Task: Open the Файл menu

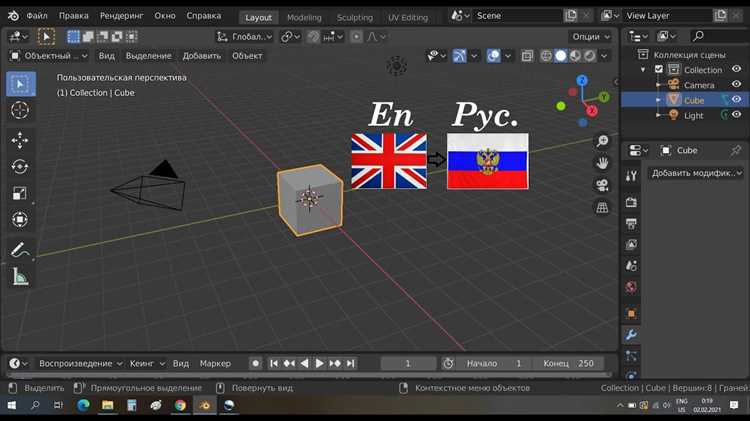Action: (x=37, y=16)
